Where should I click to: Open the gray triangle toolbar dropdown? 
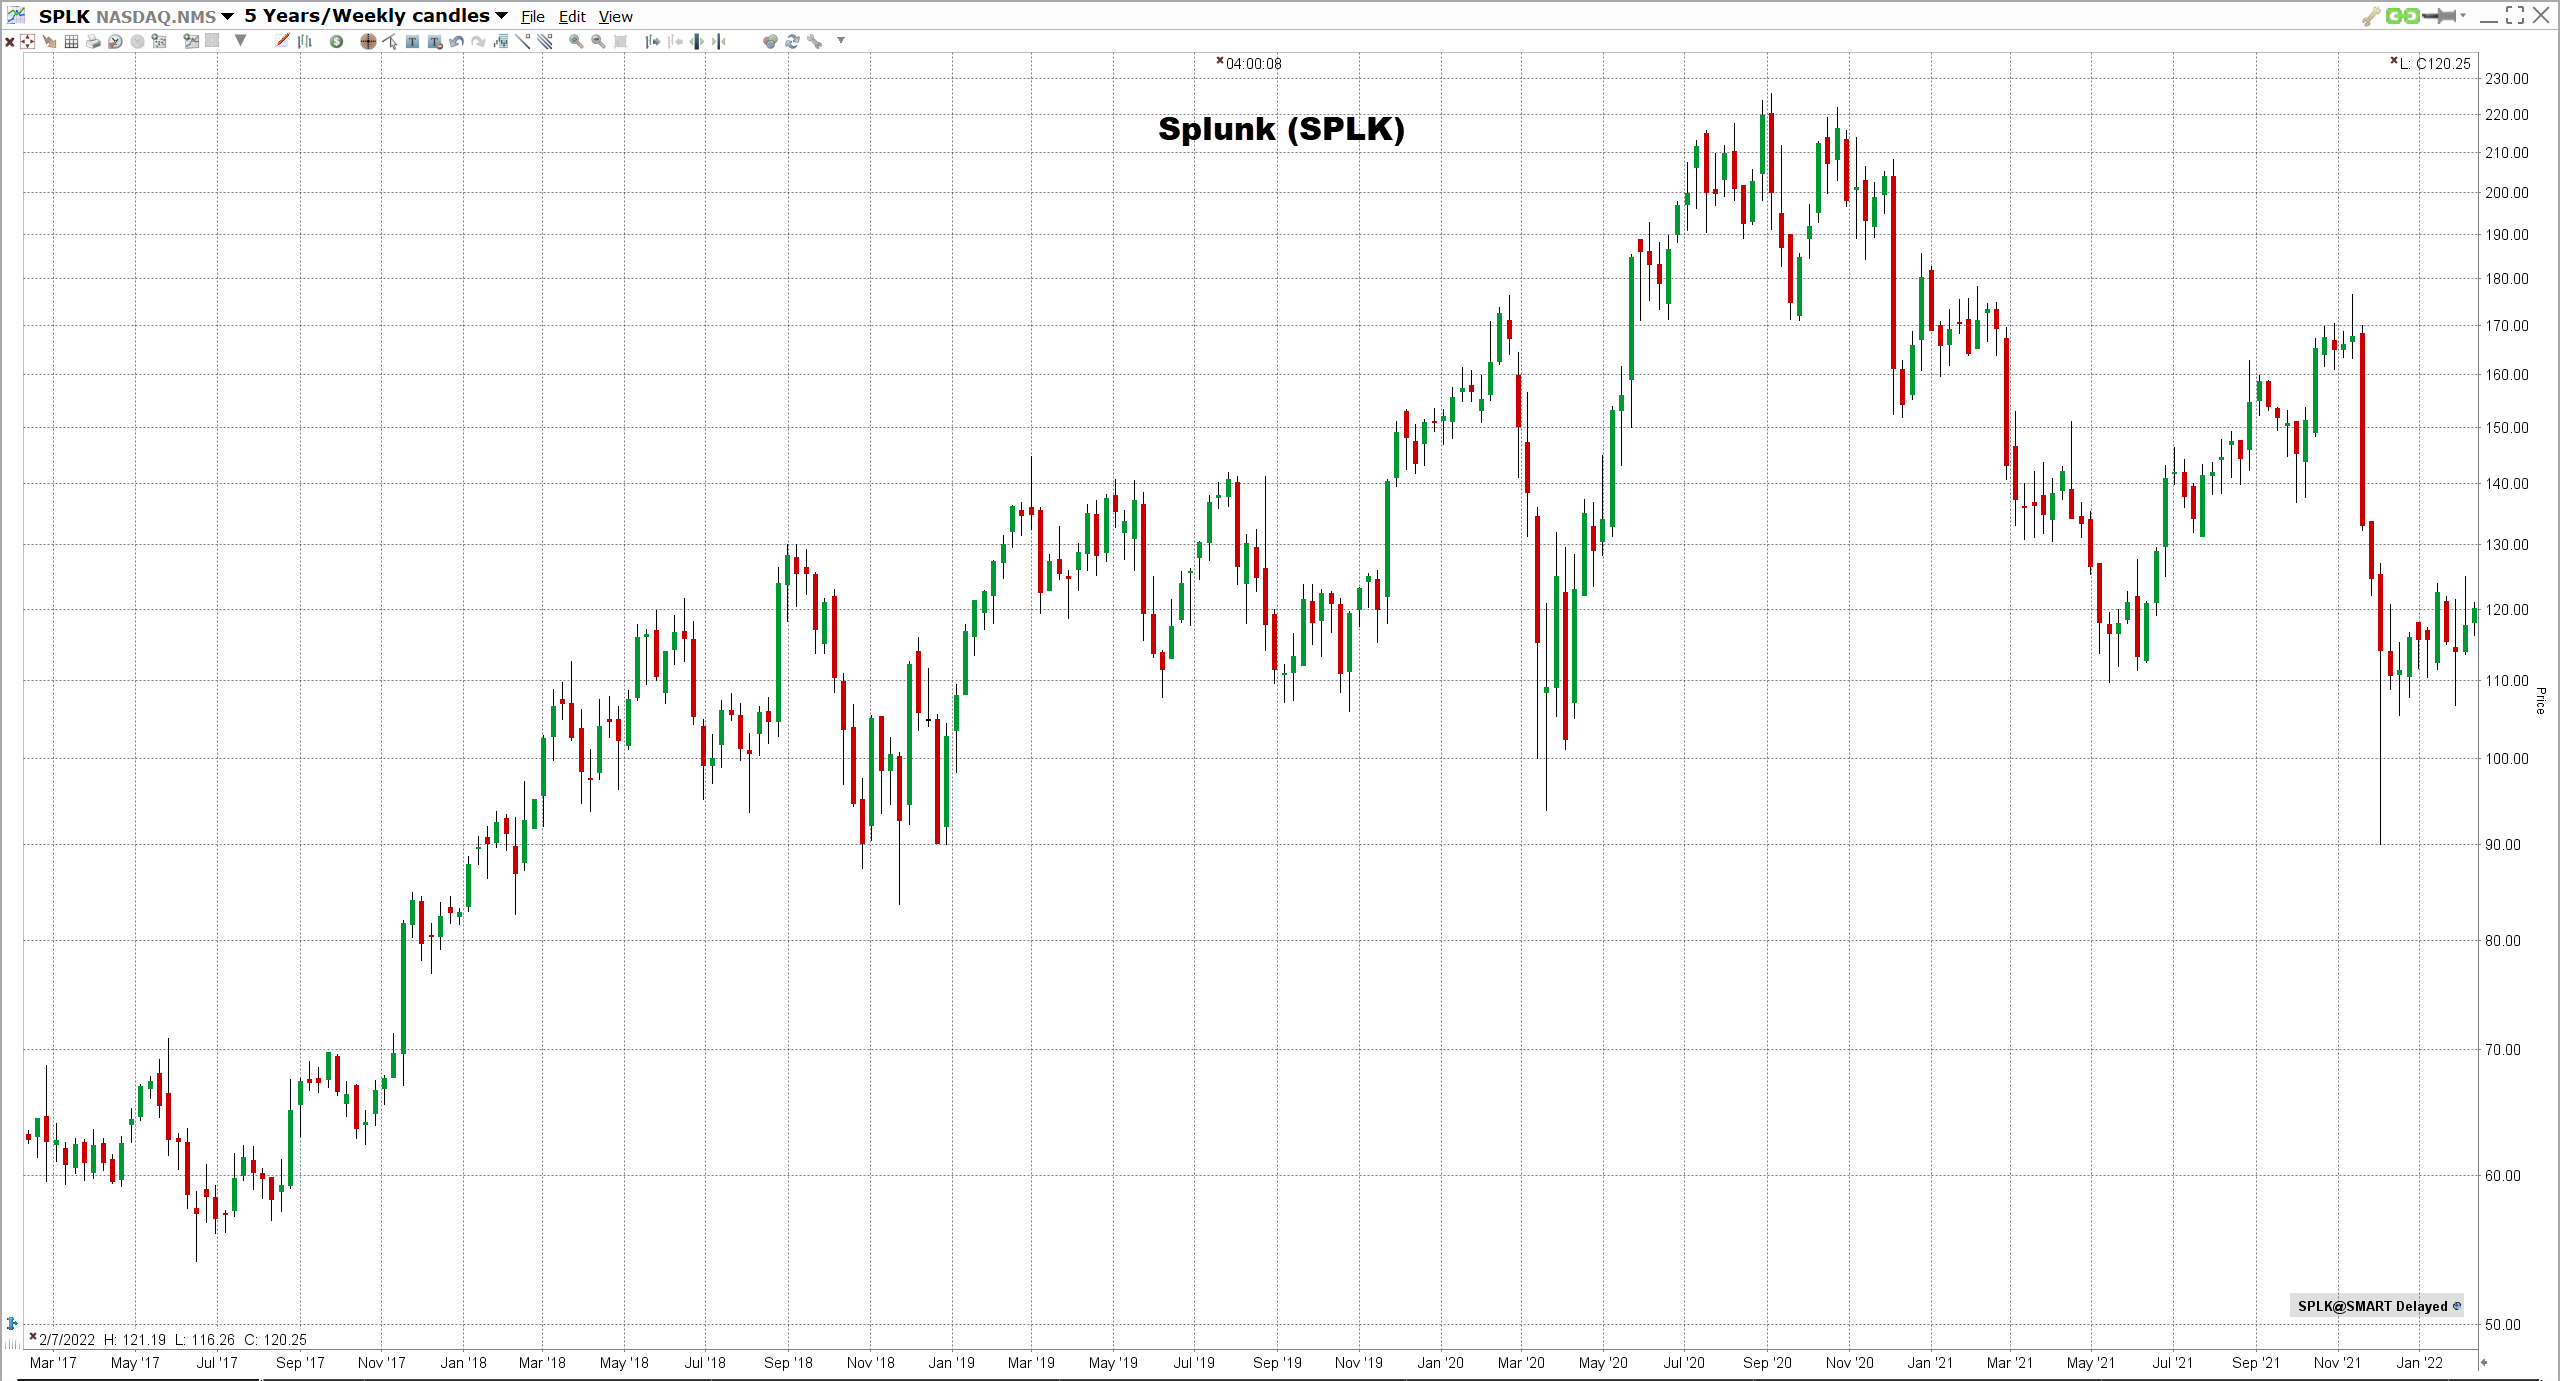pyautogui.click(x=240, y=41)
